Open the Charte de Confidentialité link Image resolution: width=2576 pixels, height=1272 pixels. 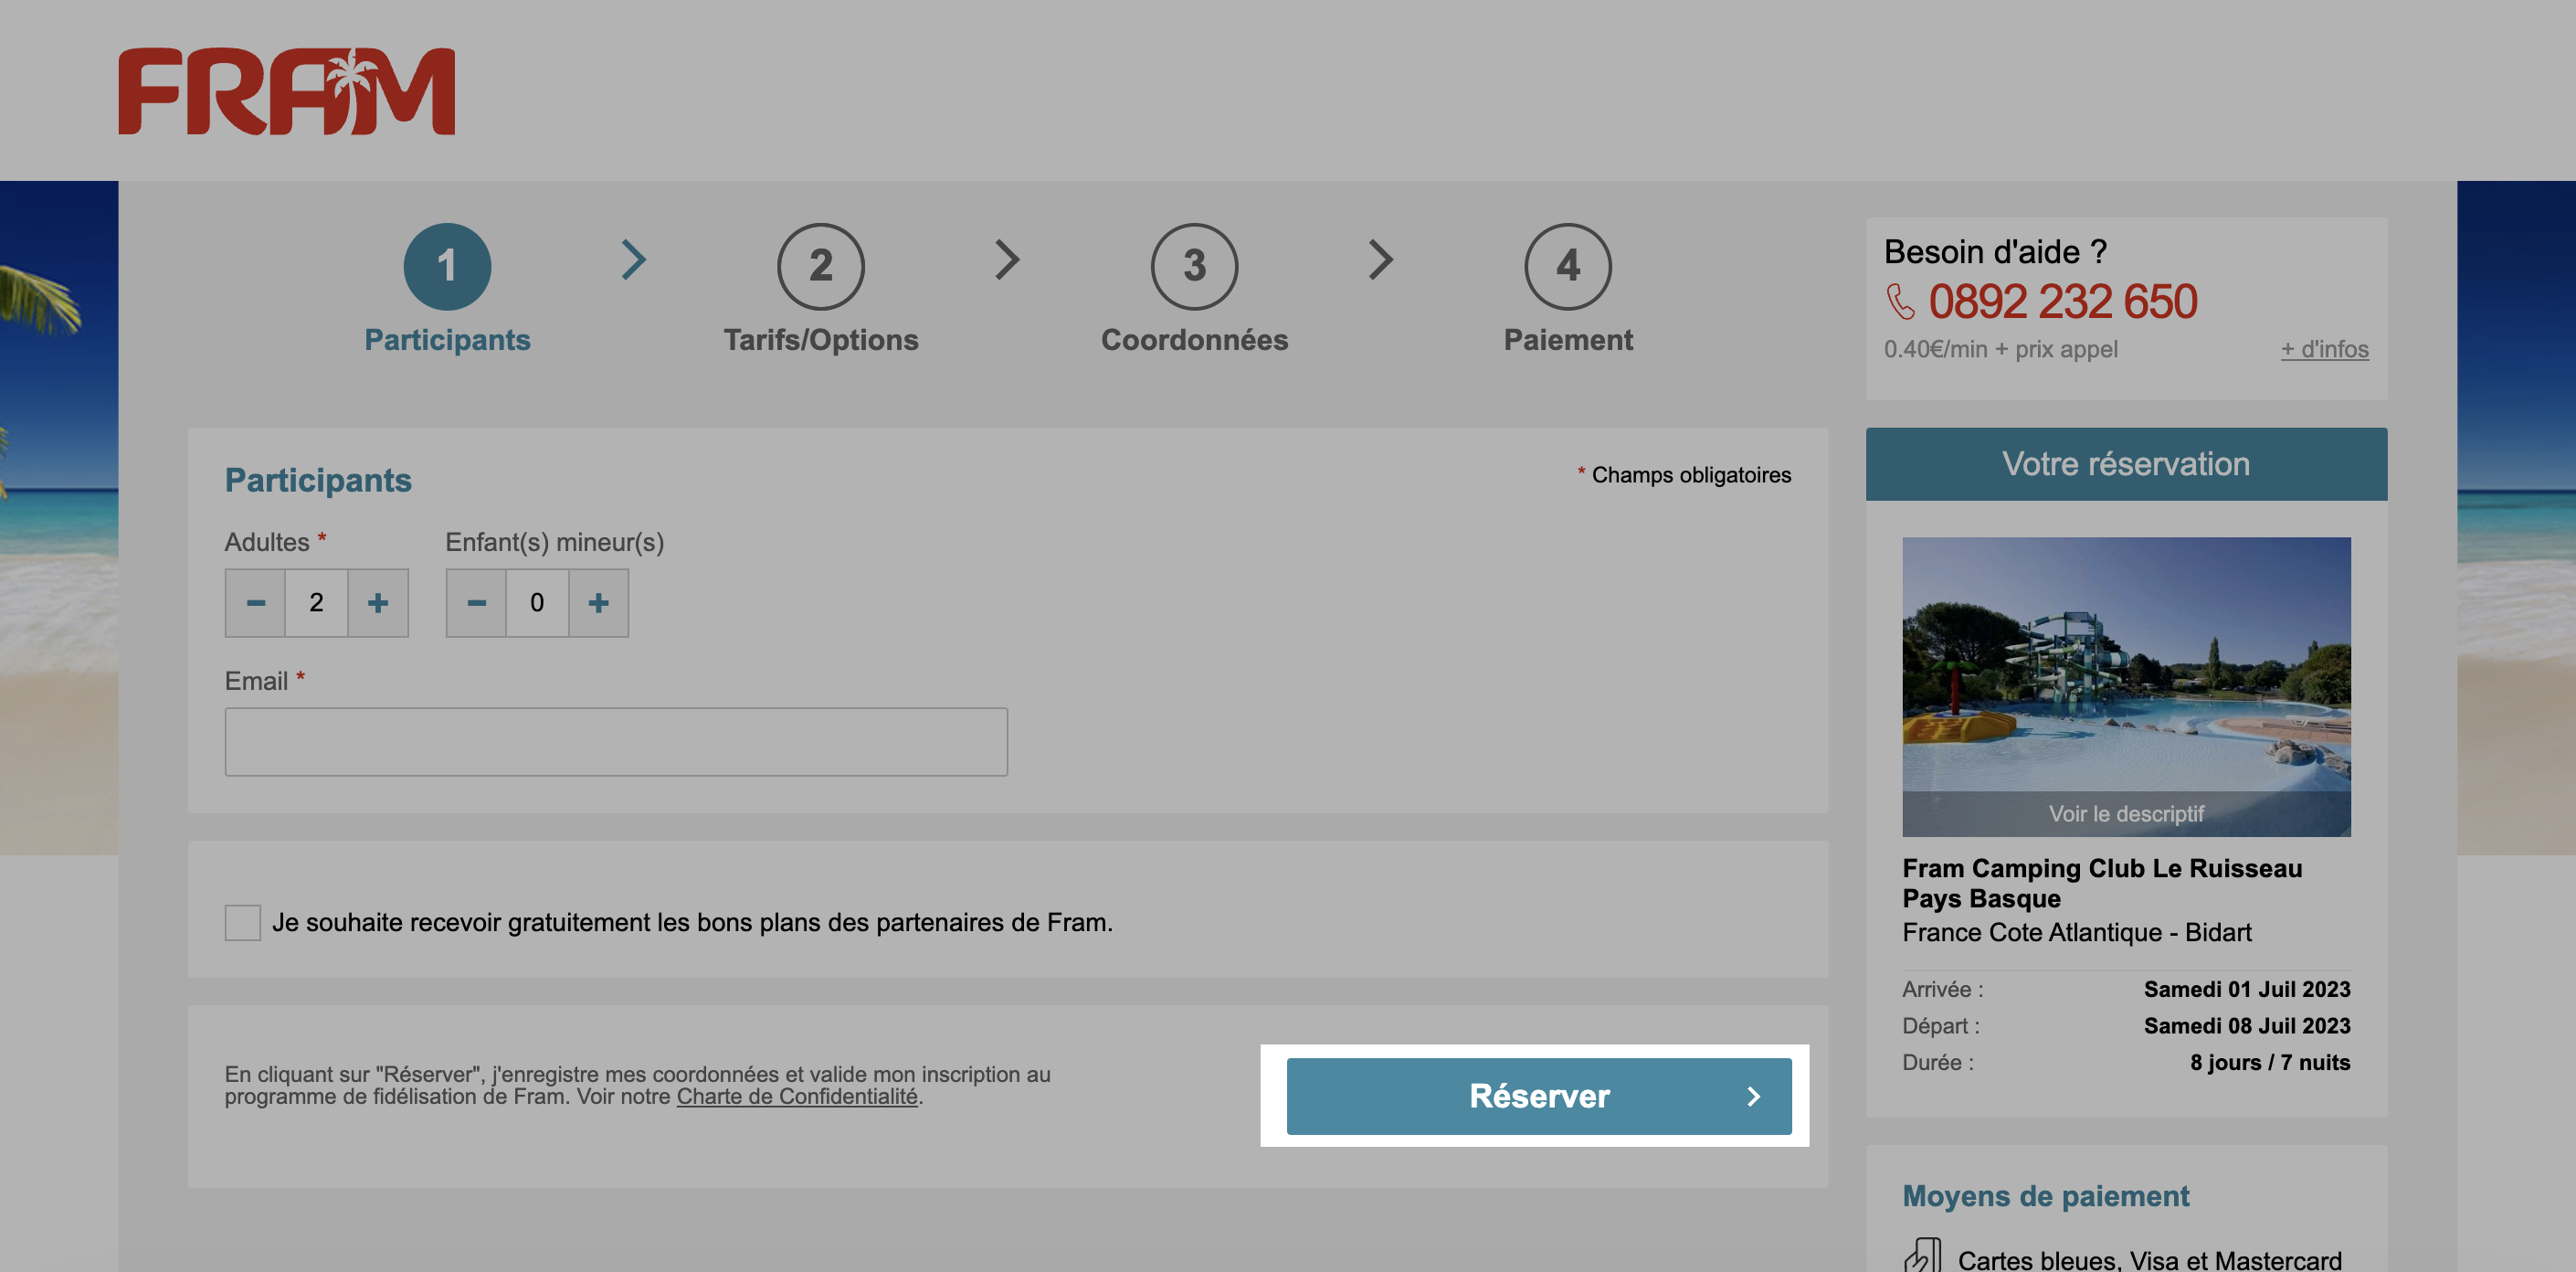click(x=797, y=1097)
